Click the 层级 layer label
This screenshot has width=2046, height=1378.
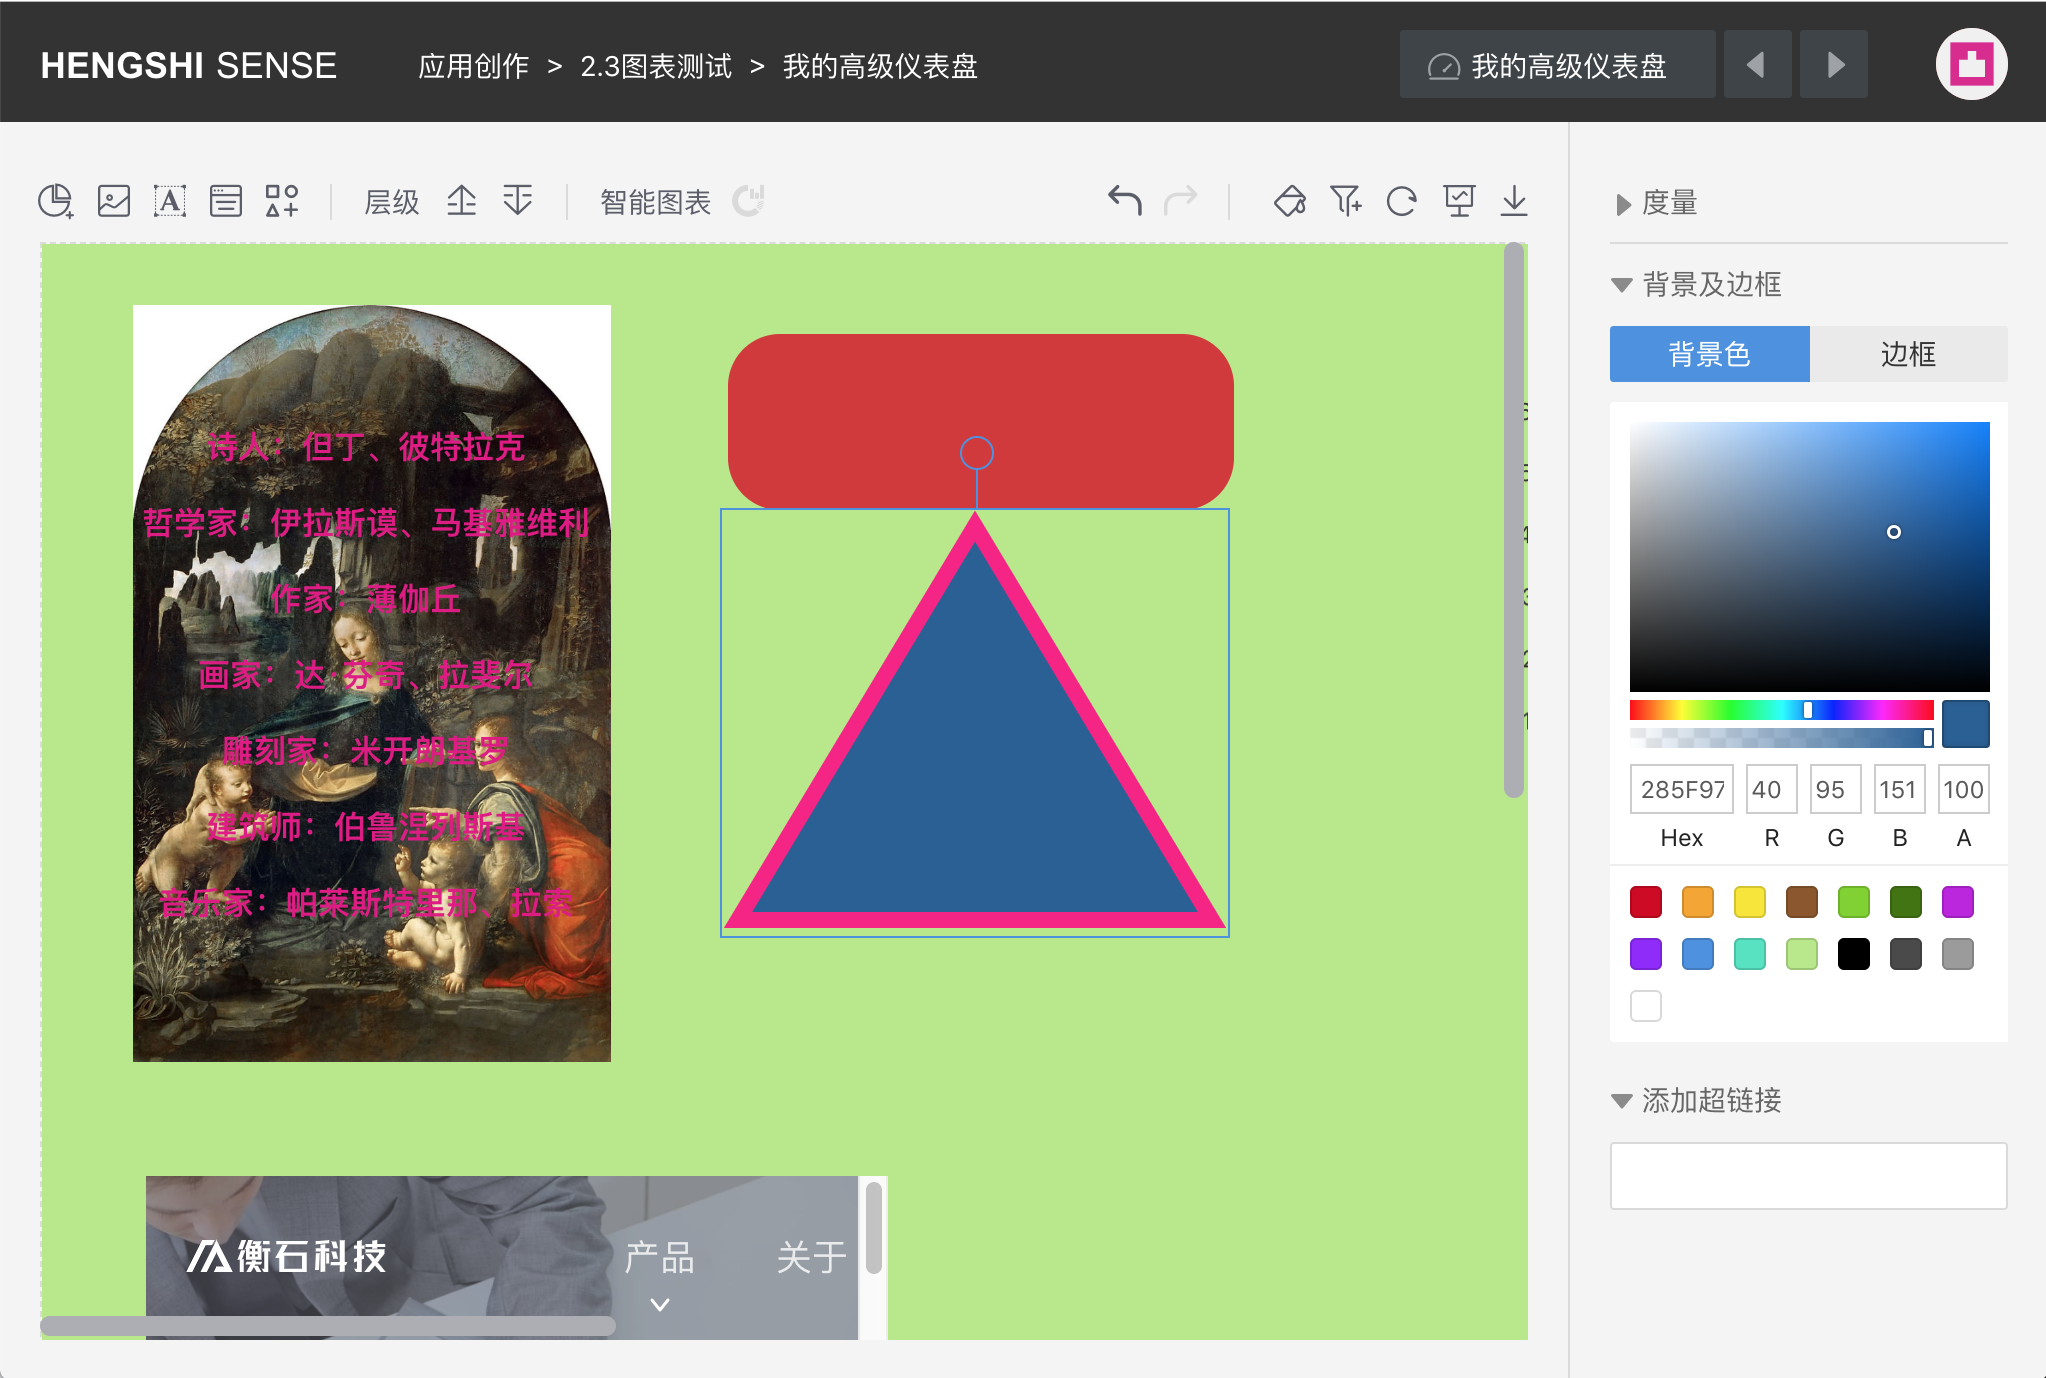click(x=392, y=202)
